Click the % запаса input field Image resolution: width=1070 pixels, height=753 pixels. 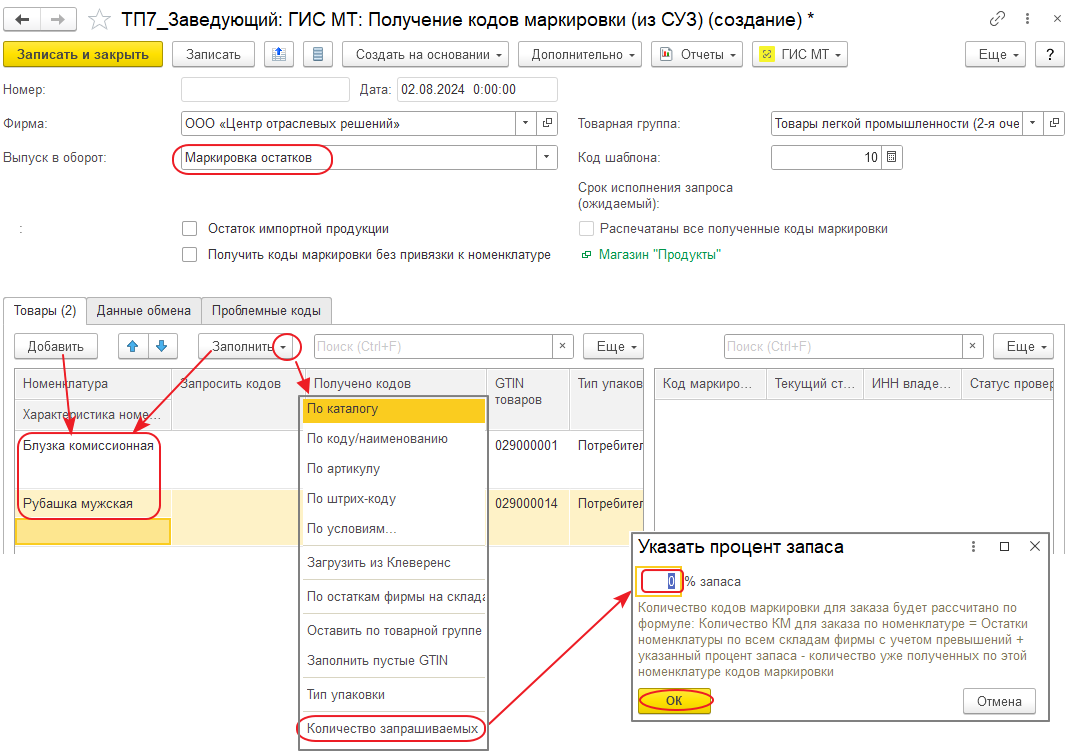click(x=660, y=581)
